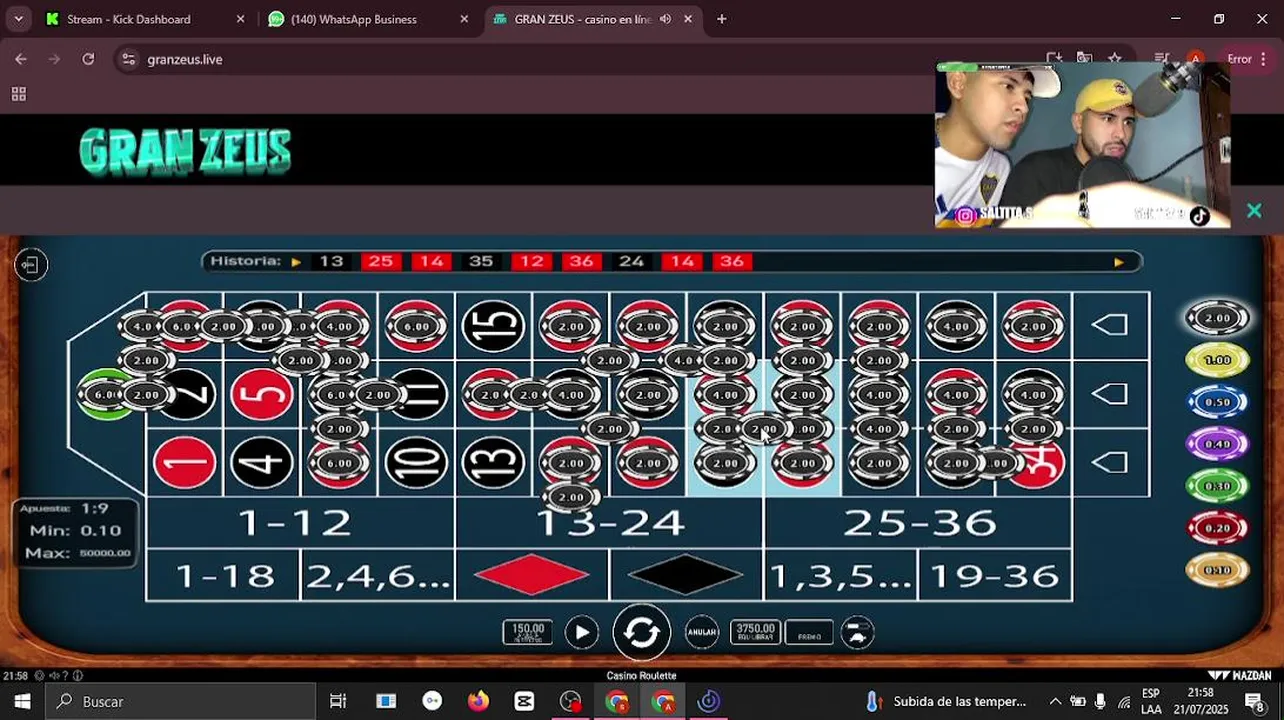
Task: Reload the granzeus.live page
Action: coord(88,59)
